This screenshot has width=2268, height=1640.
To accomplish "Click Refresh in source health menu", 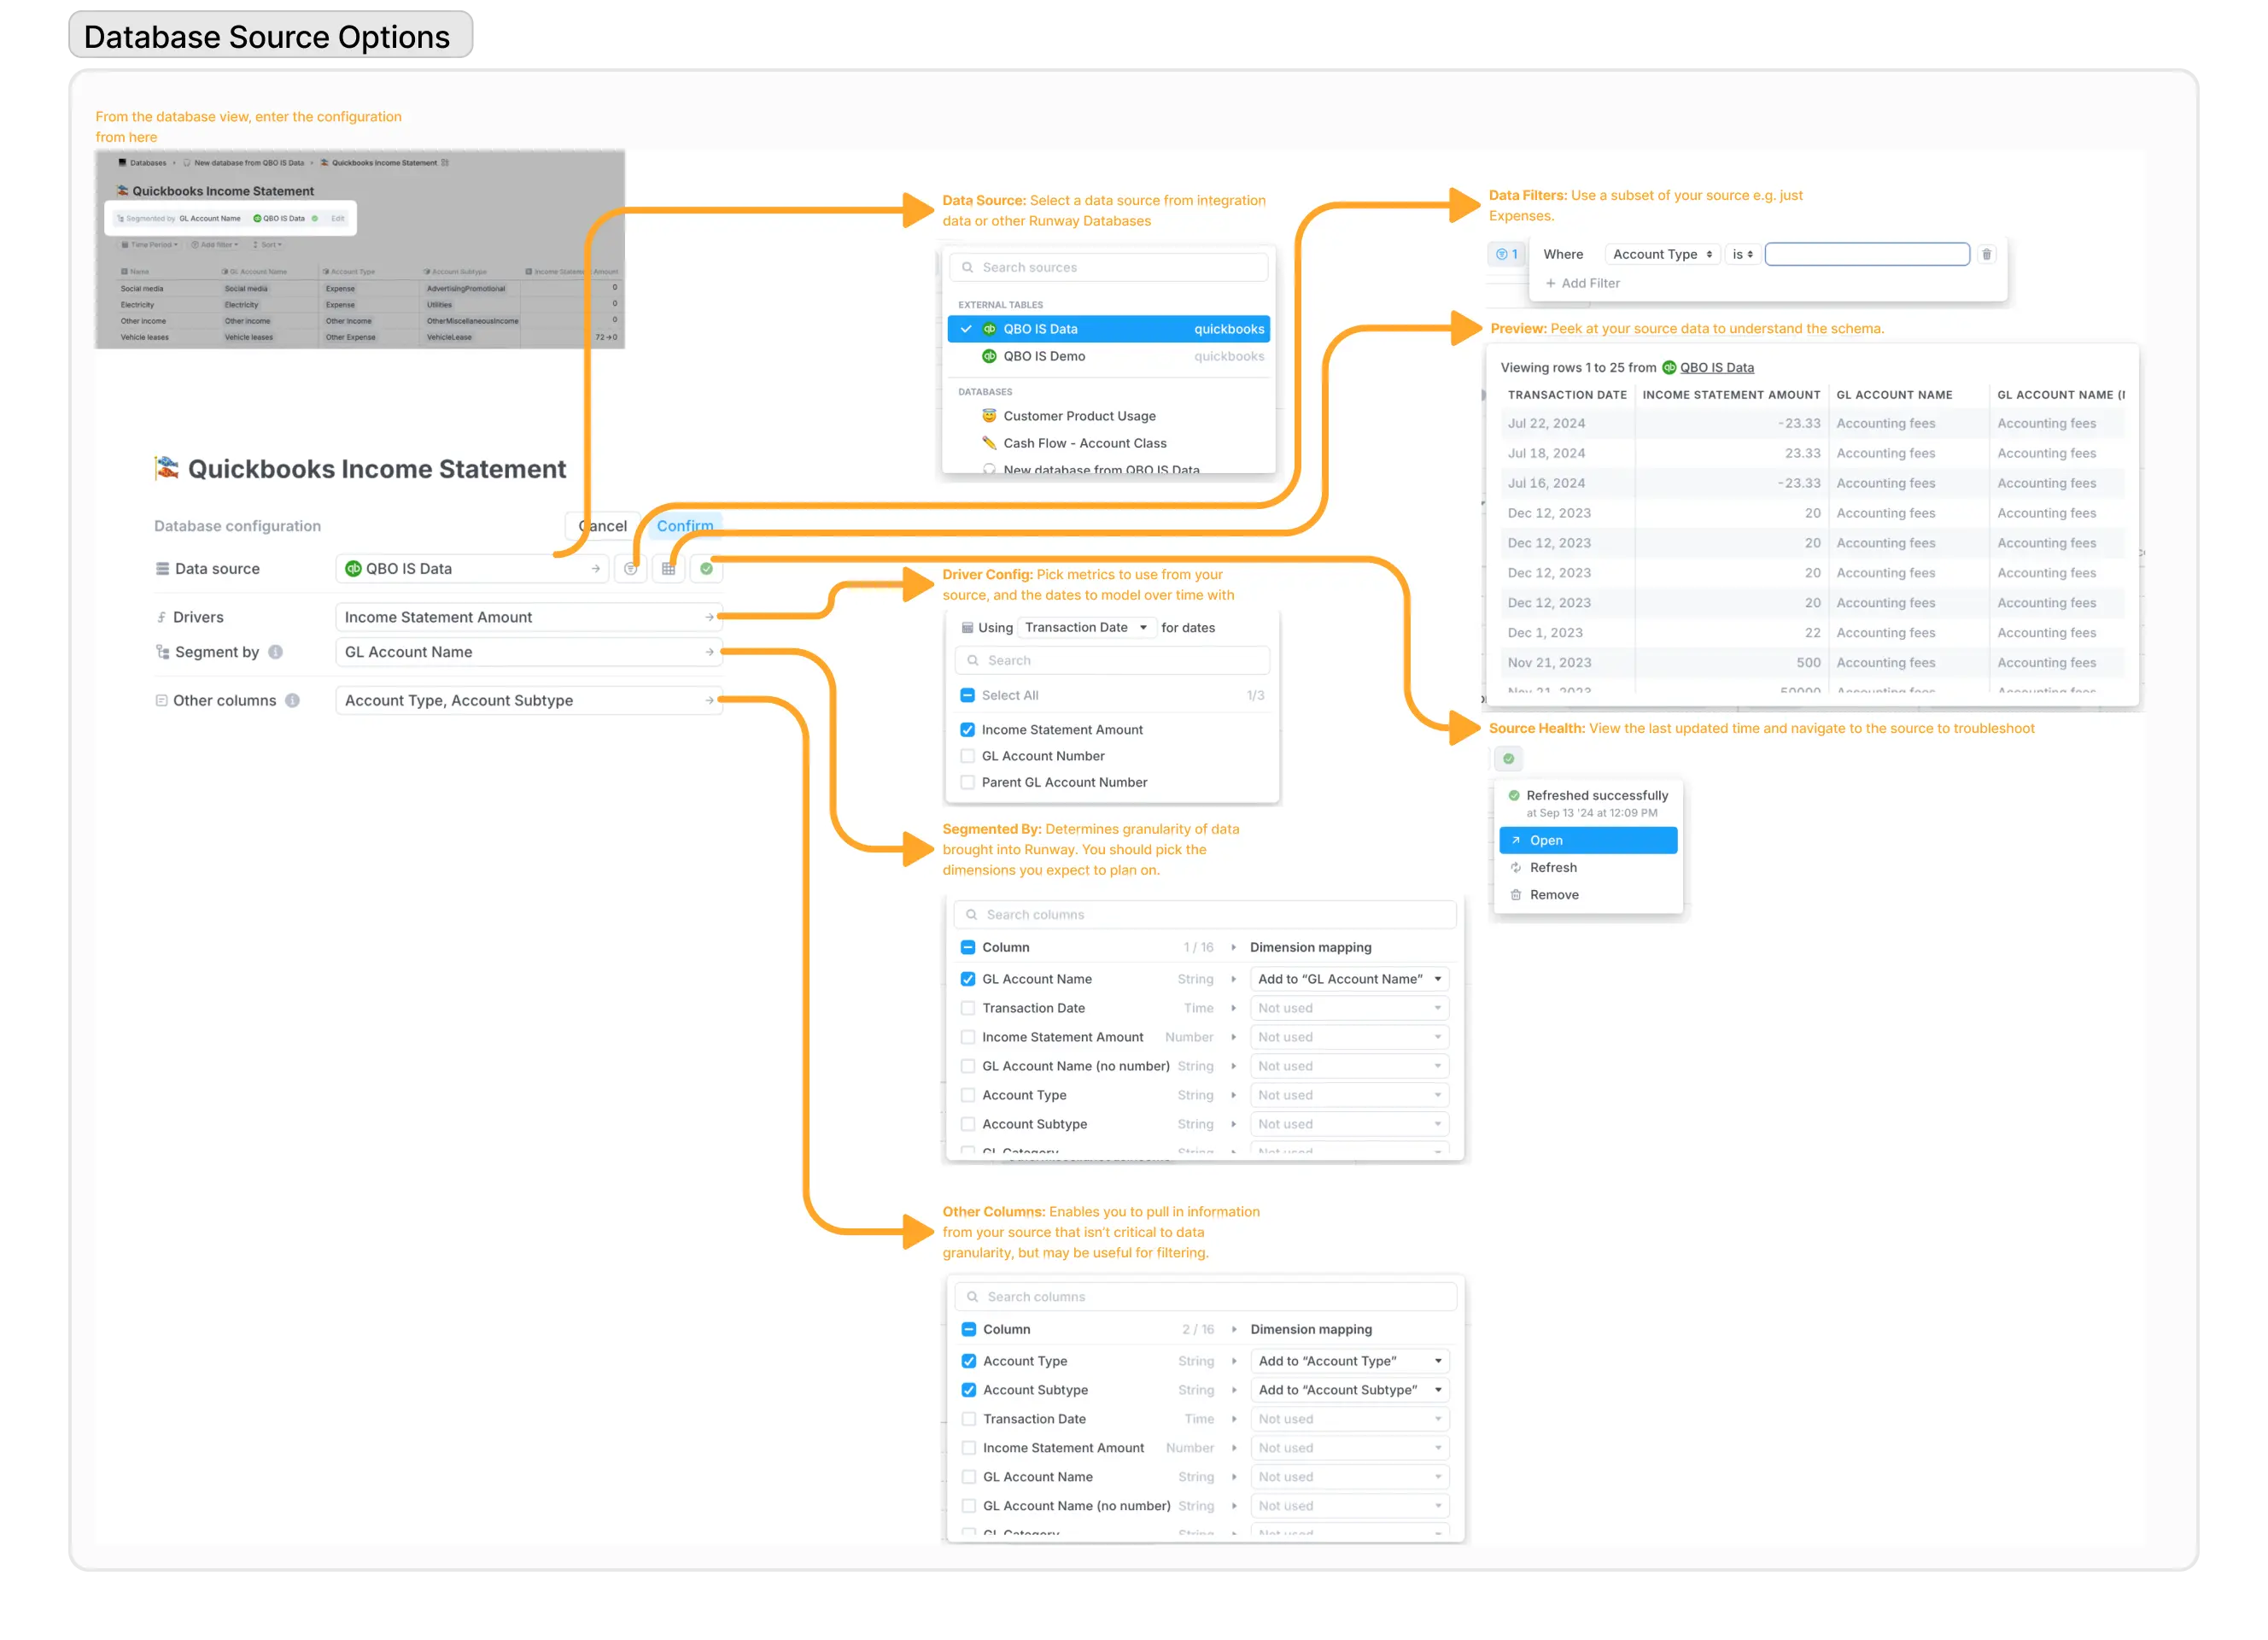I will point(1588,868).
